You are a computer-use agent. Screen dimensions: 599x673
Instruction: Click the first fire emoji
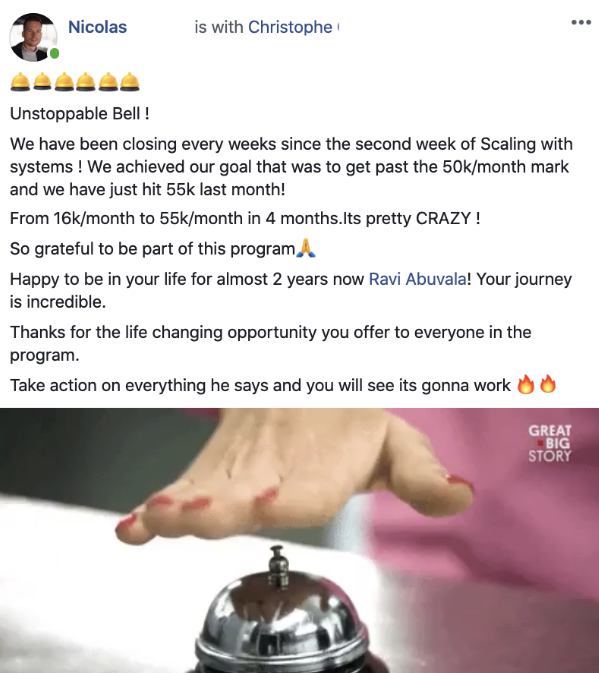coord(526,384)
